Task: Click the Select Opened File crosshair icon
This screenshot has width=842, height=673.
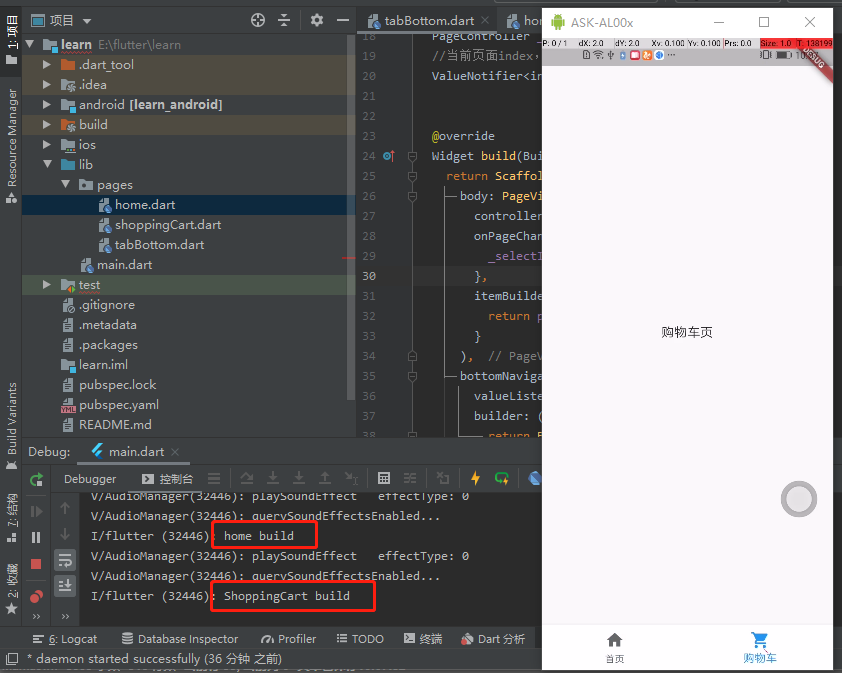Action: (x=257, y=19)
